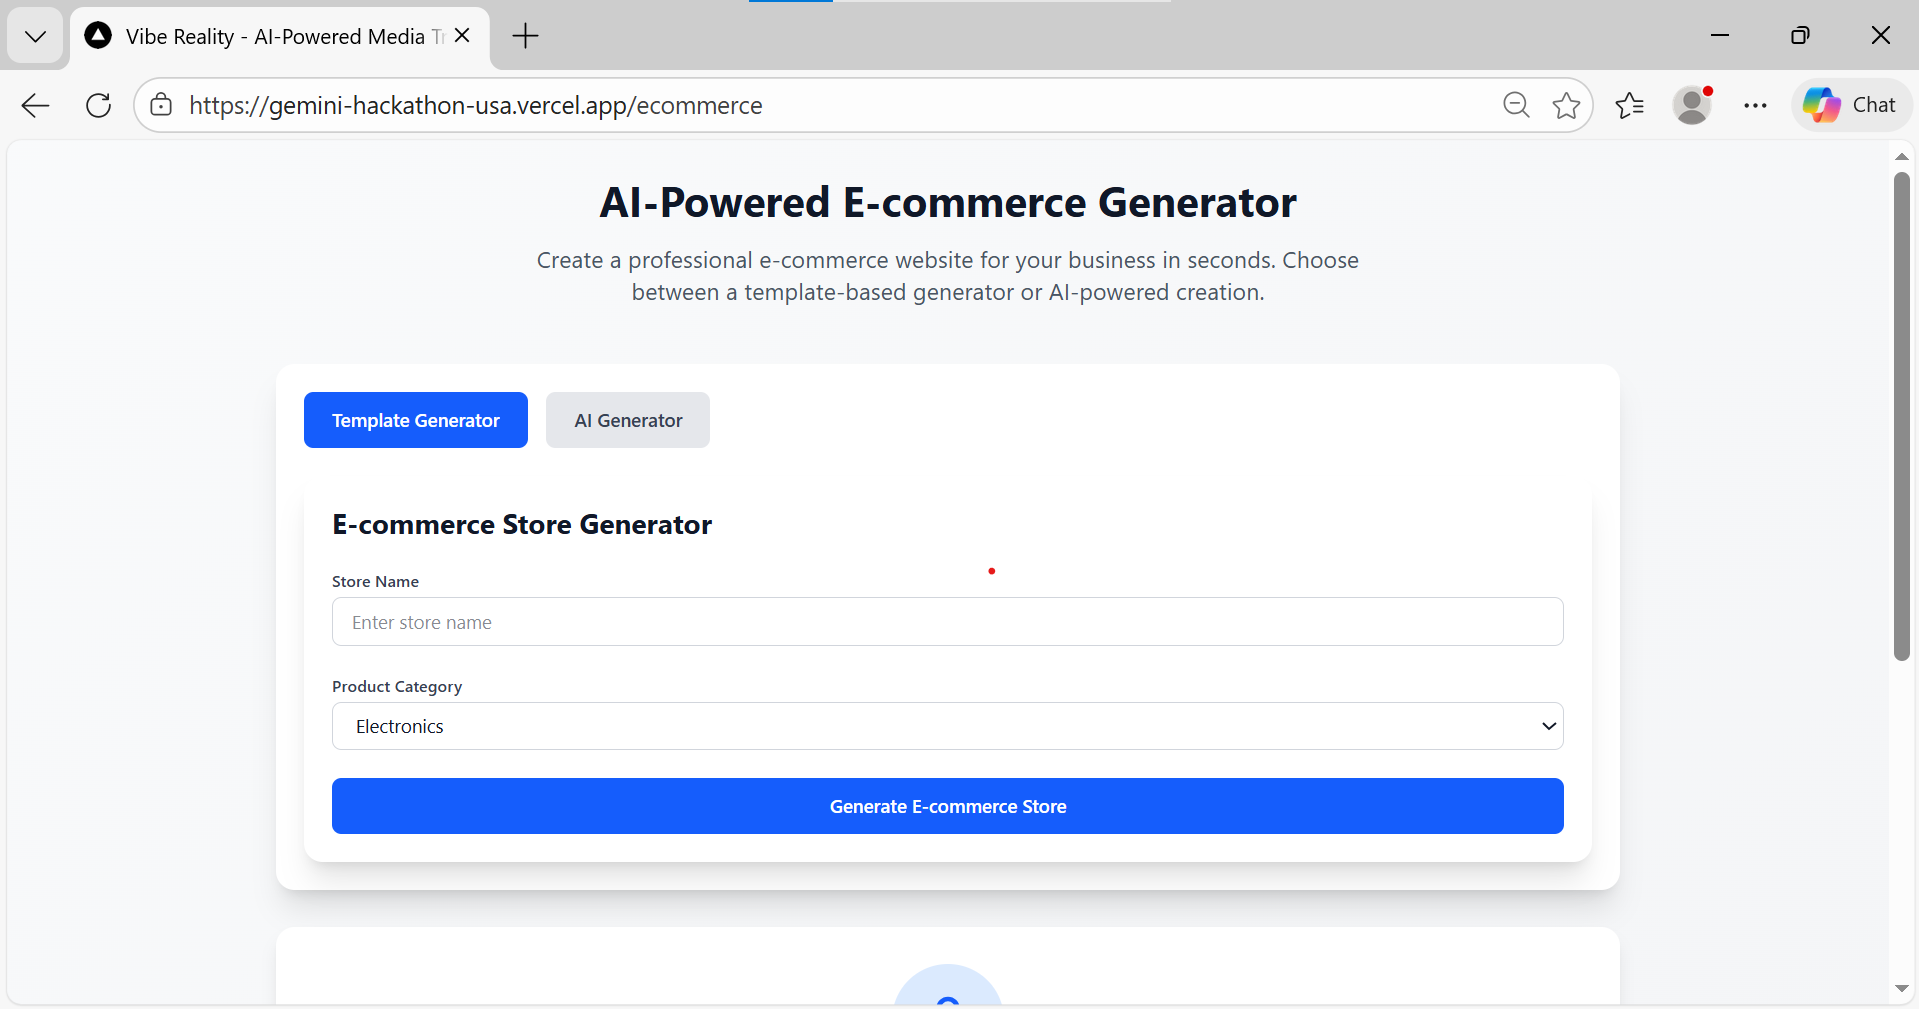Minimize the browser window

[x=1720, y=36]
